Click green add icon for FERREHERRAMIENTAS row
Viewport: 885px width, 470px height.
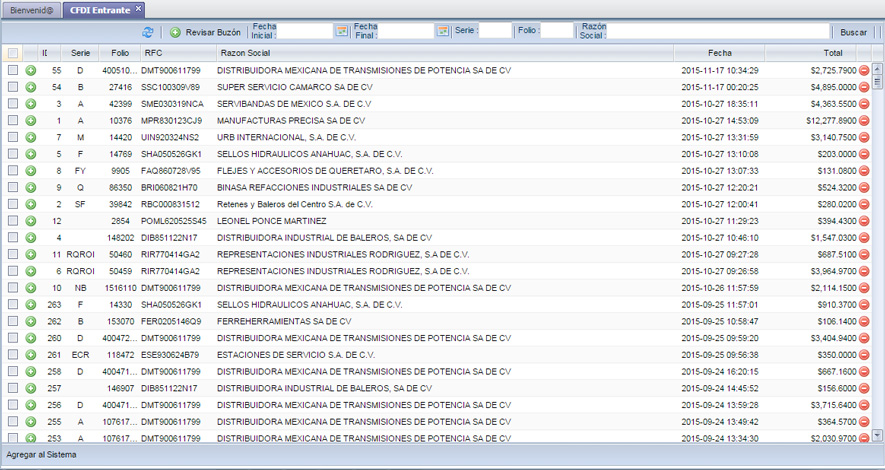(30, 322)
